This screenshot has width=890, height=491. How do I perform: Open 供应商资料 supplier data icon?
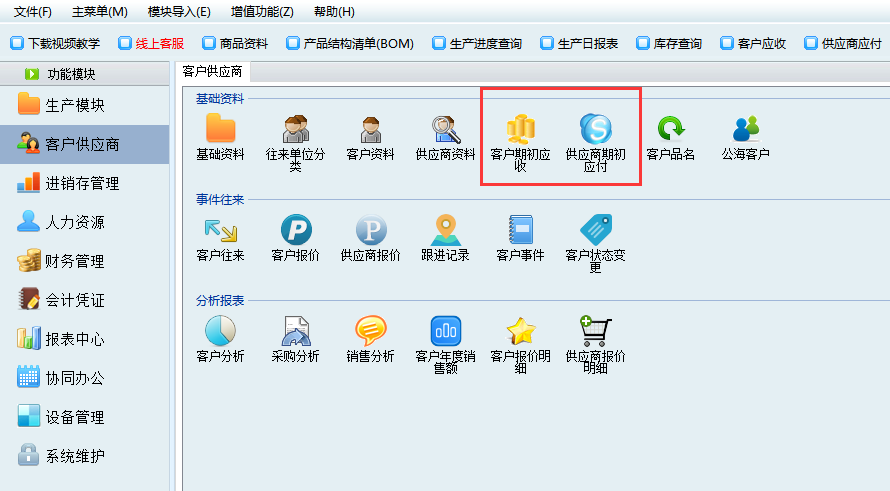(445, 130)
